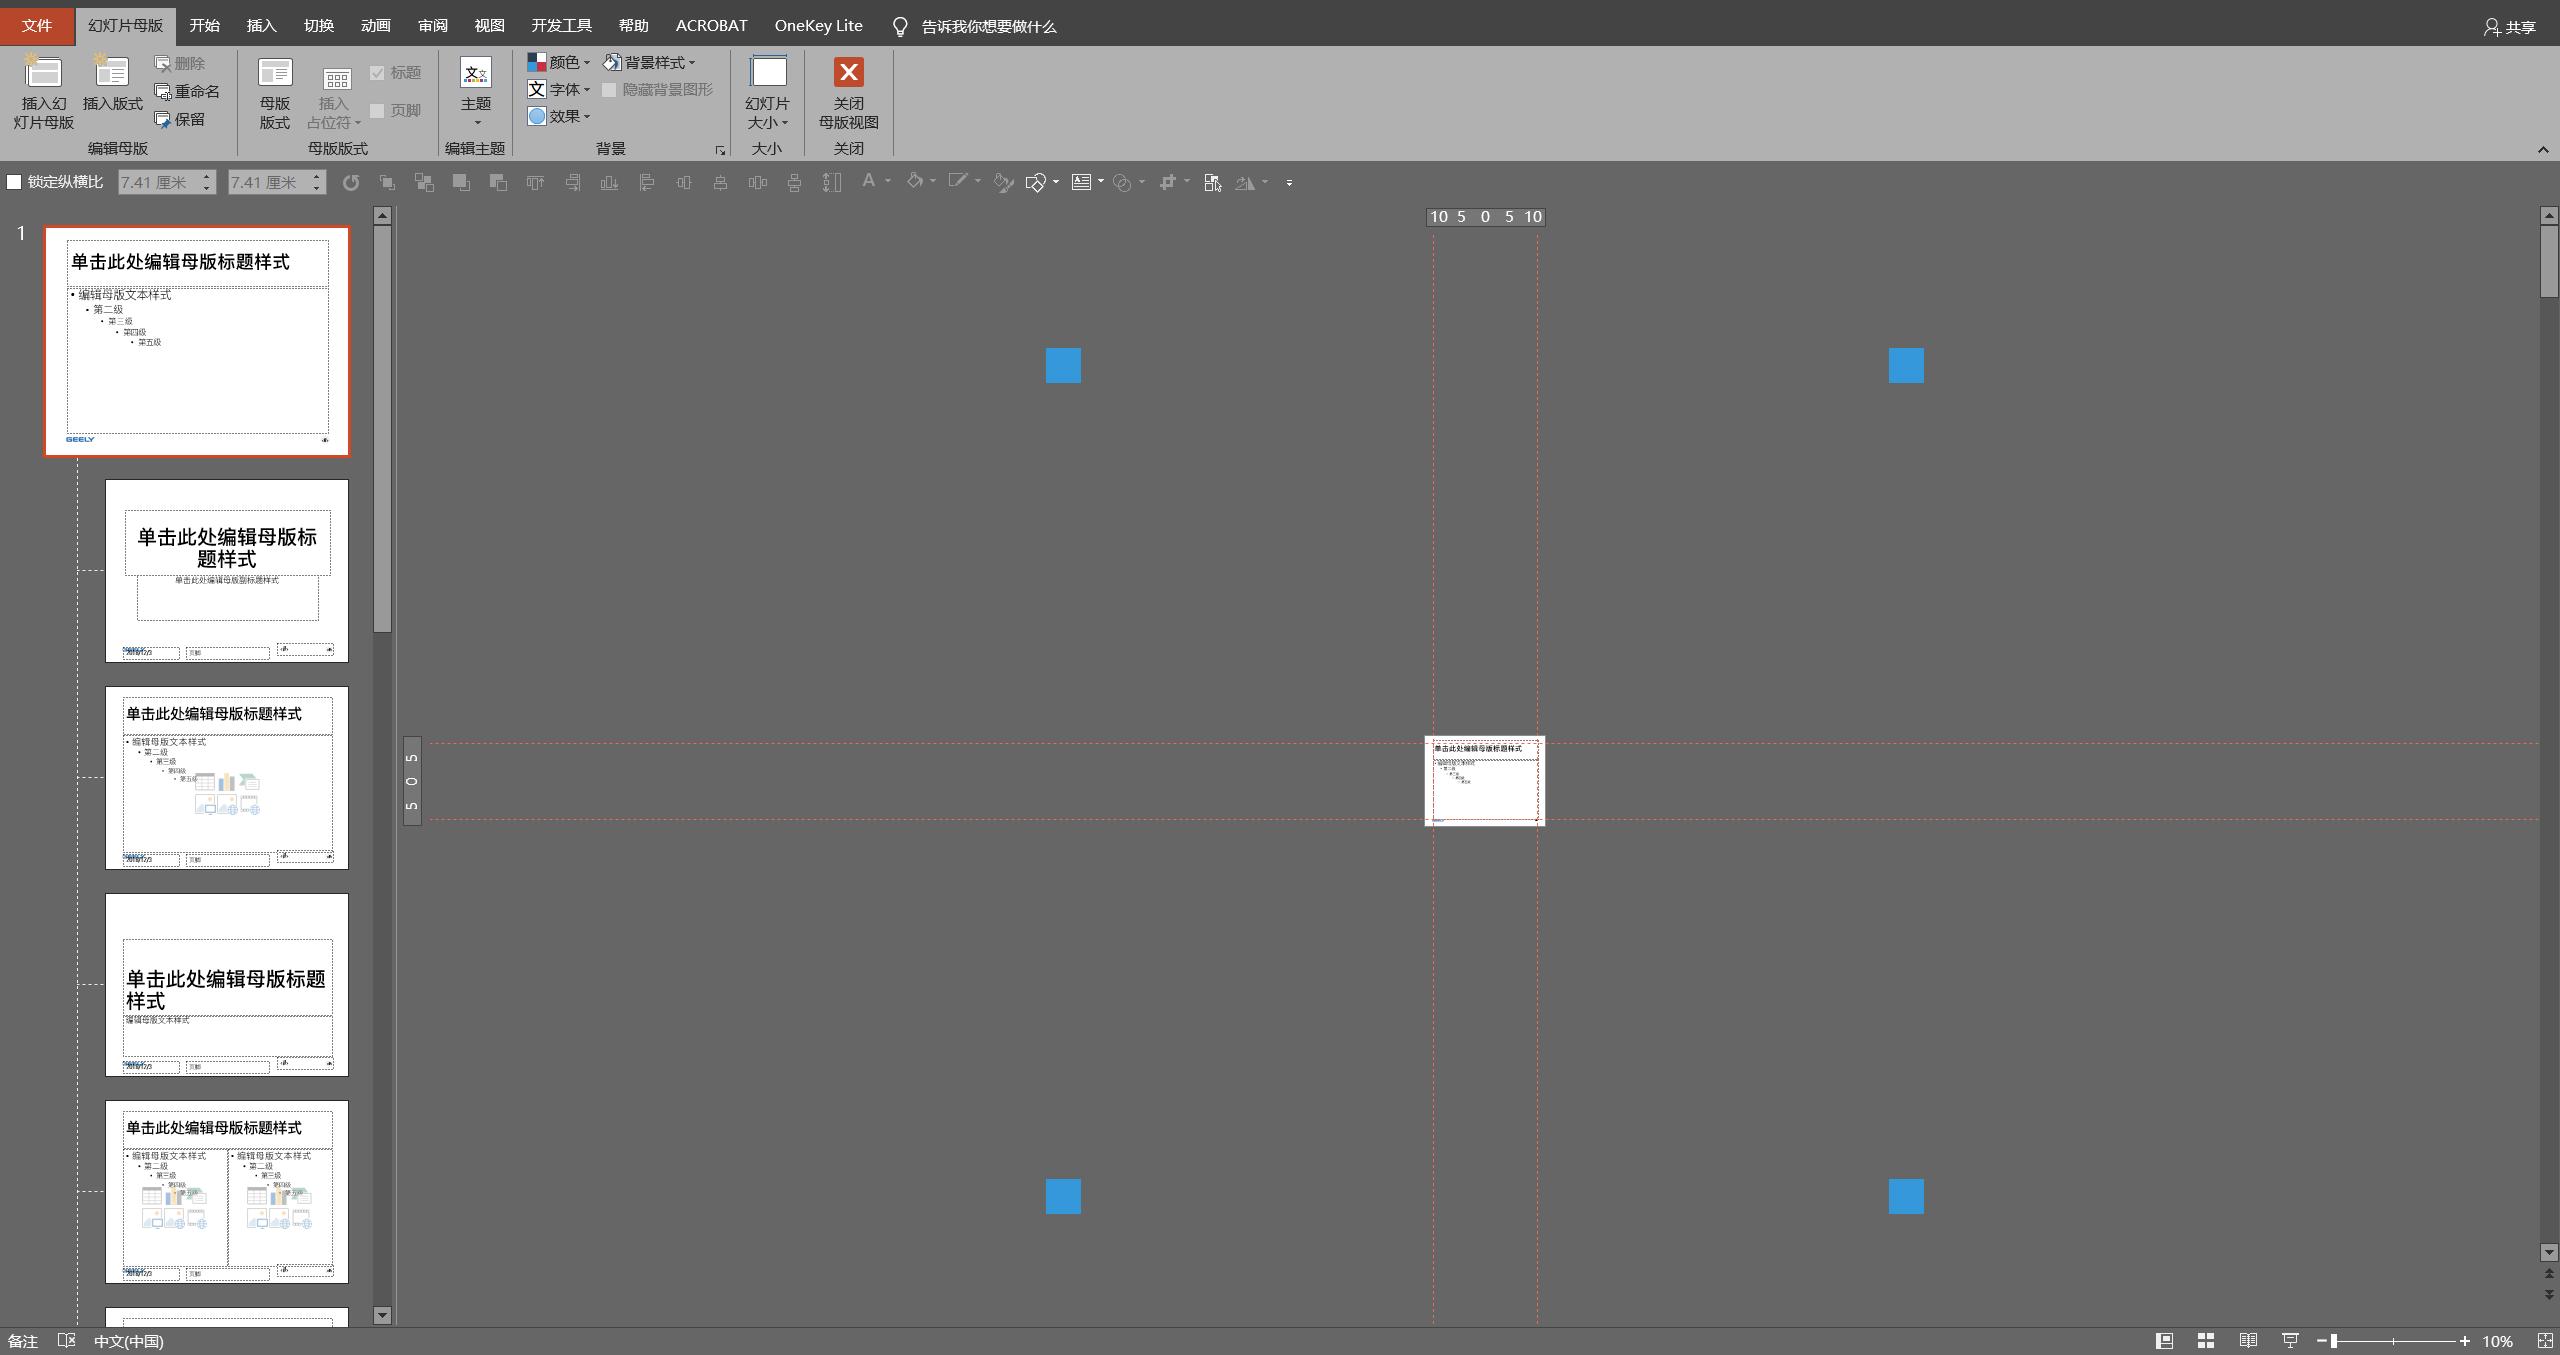Screen dimensions: 2560x1355
Task: Toggle lock aspect ratio checkbox
Action: (14, 182)
